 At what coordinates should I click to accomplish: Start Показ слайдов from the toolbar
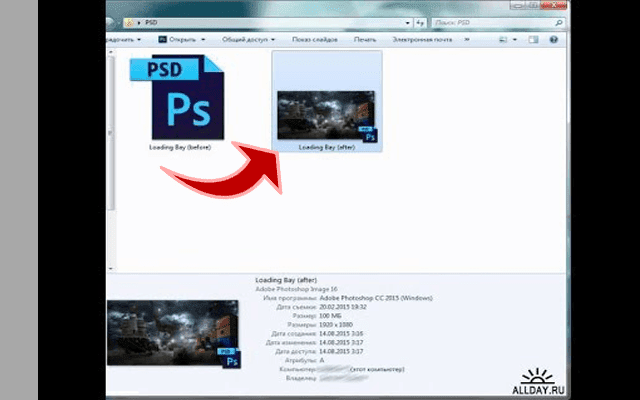[314, 40]
